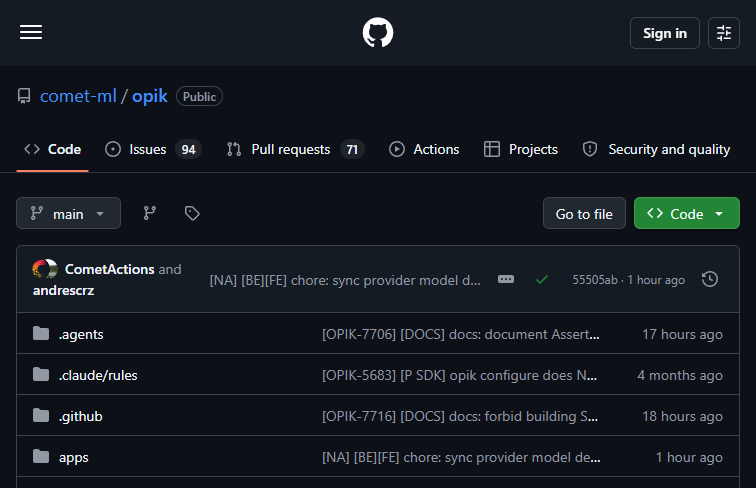The height and width of the screenshot is (488, 756).
Task: View branches via the branch icon
Action: point(149,213)
